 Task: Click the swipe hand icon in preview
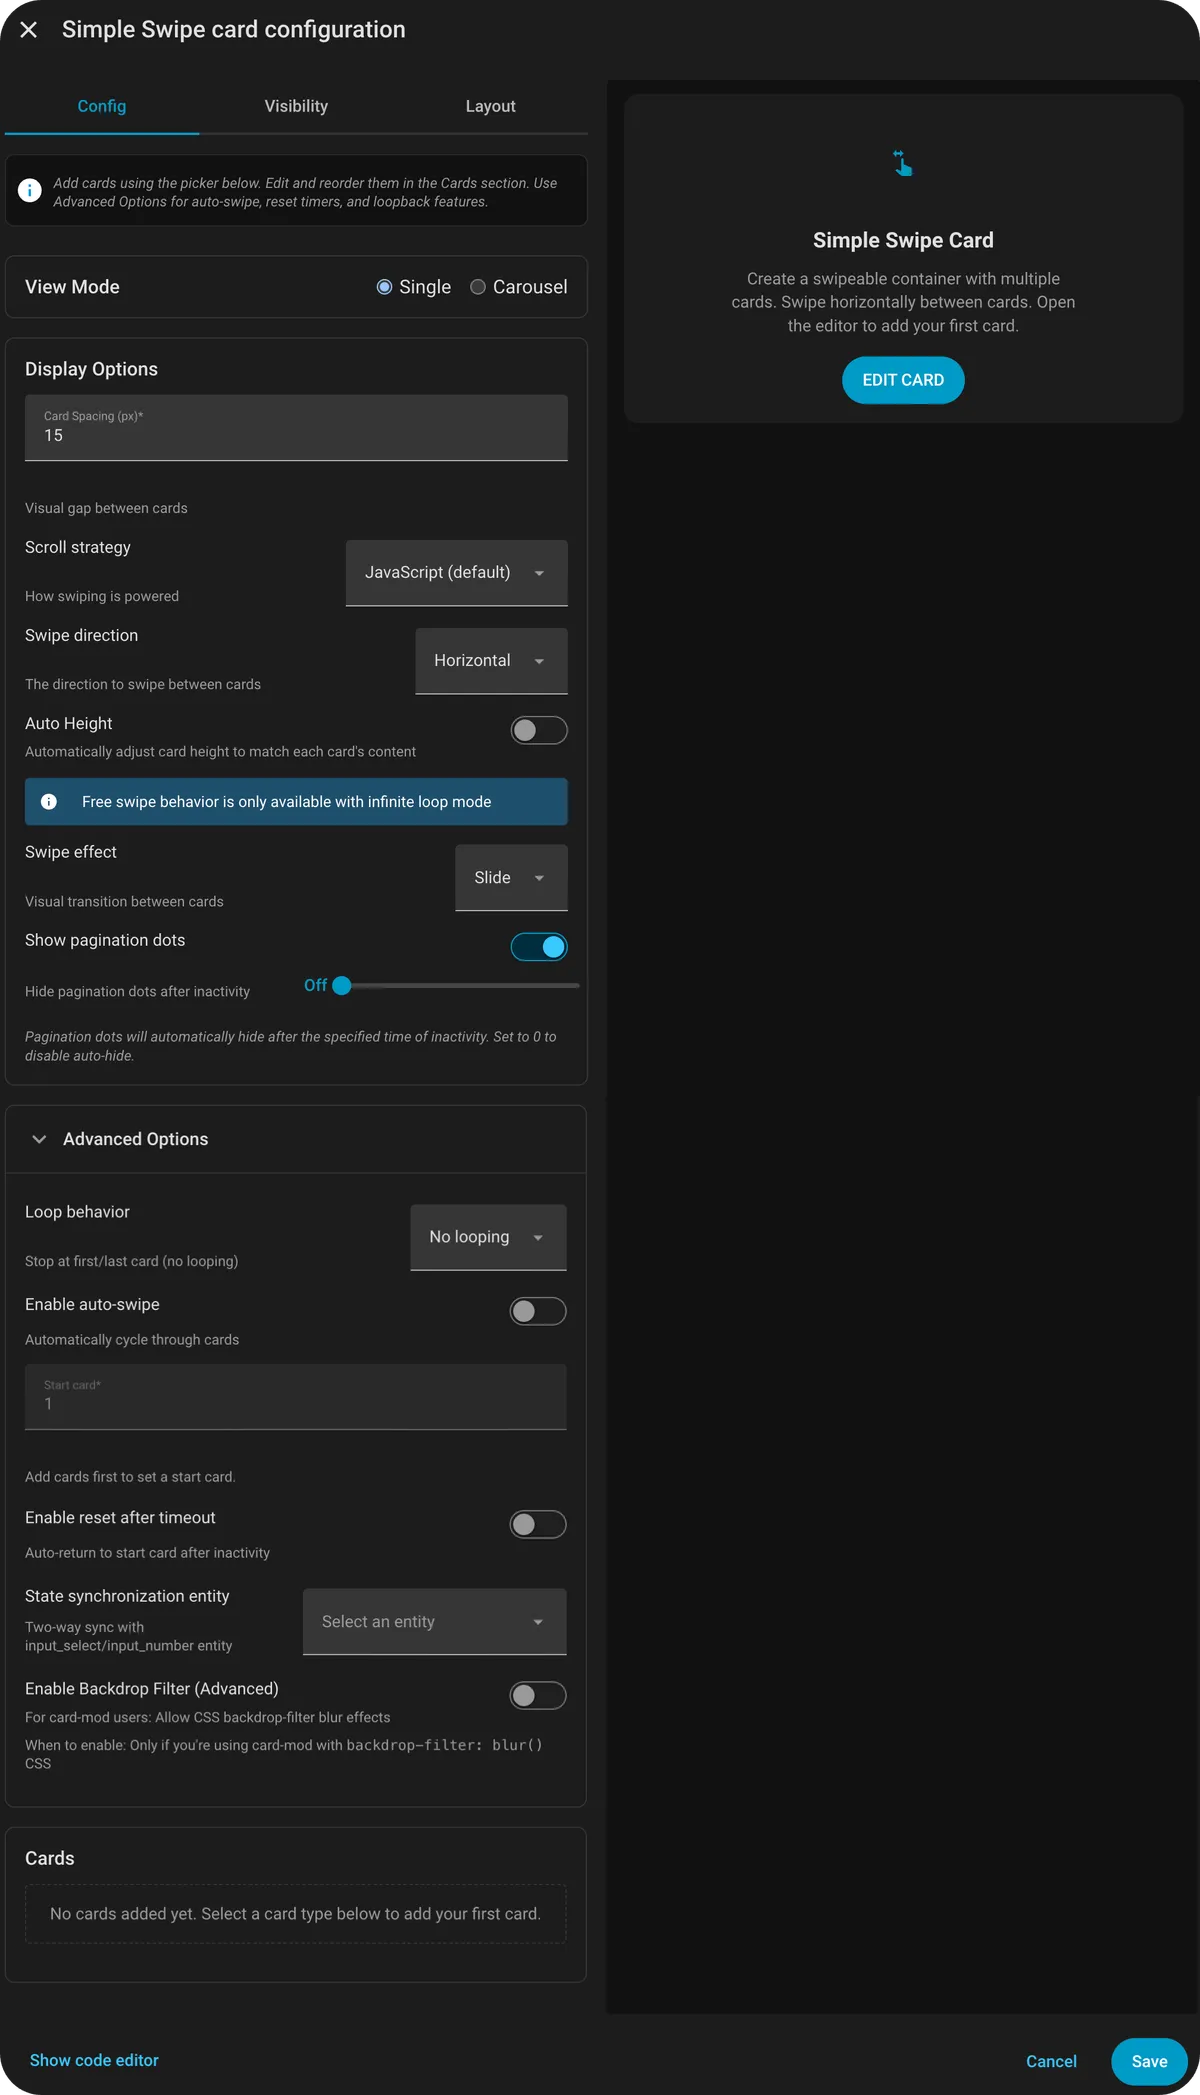click(x=903, y=163)
